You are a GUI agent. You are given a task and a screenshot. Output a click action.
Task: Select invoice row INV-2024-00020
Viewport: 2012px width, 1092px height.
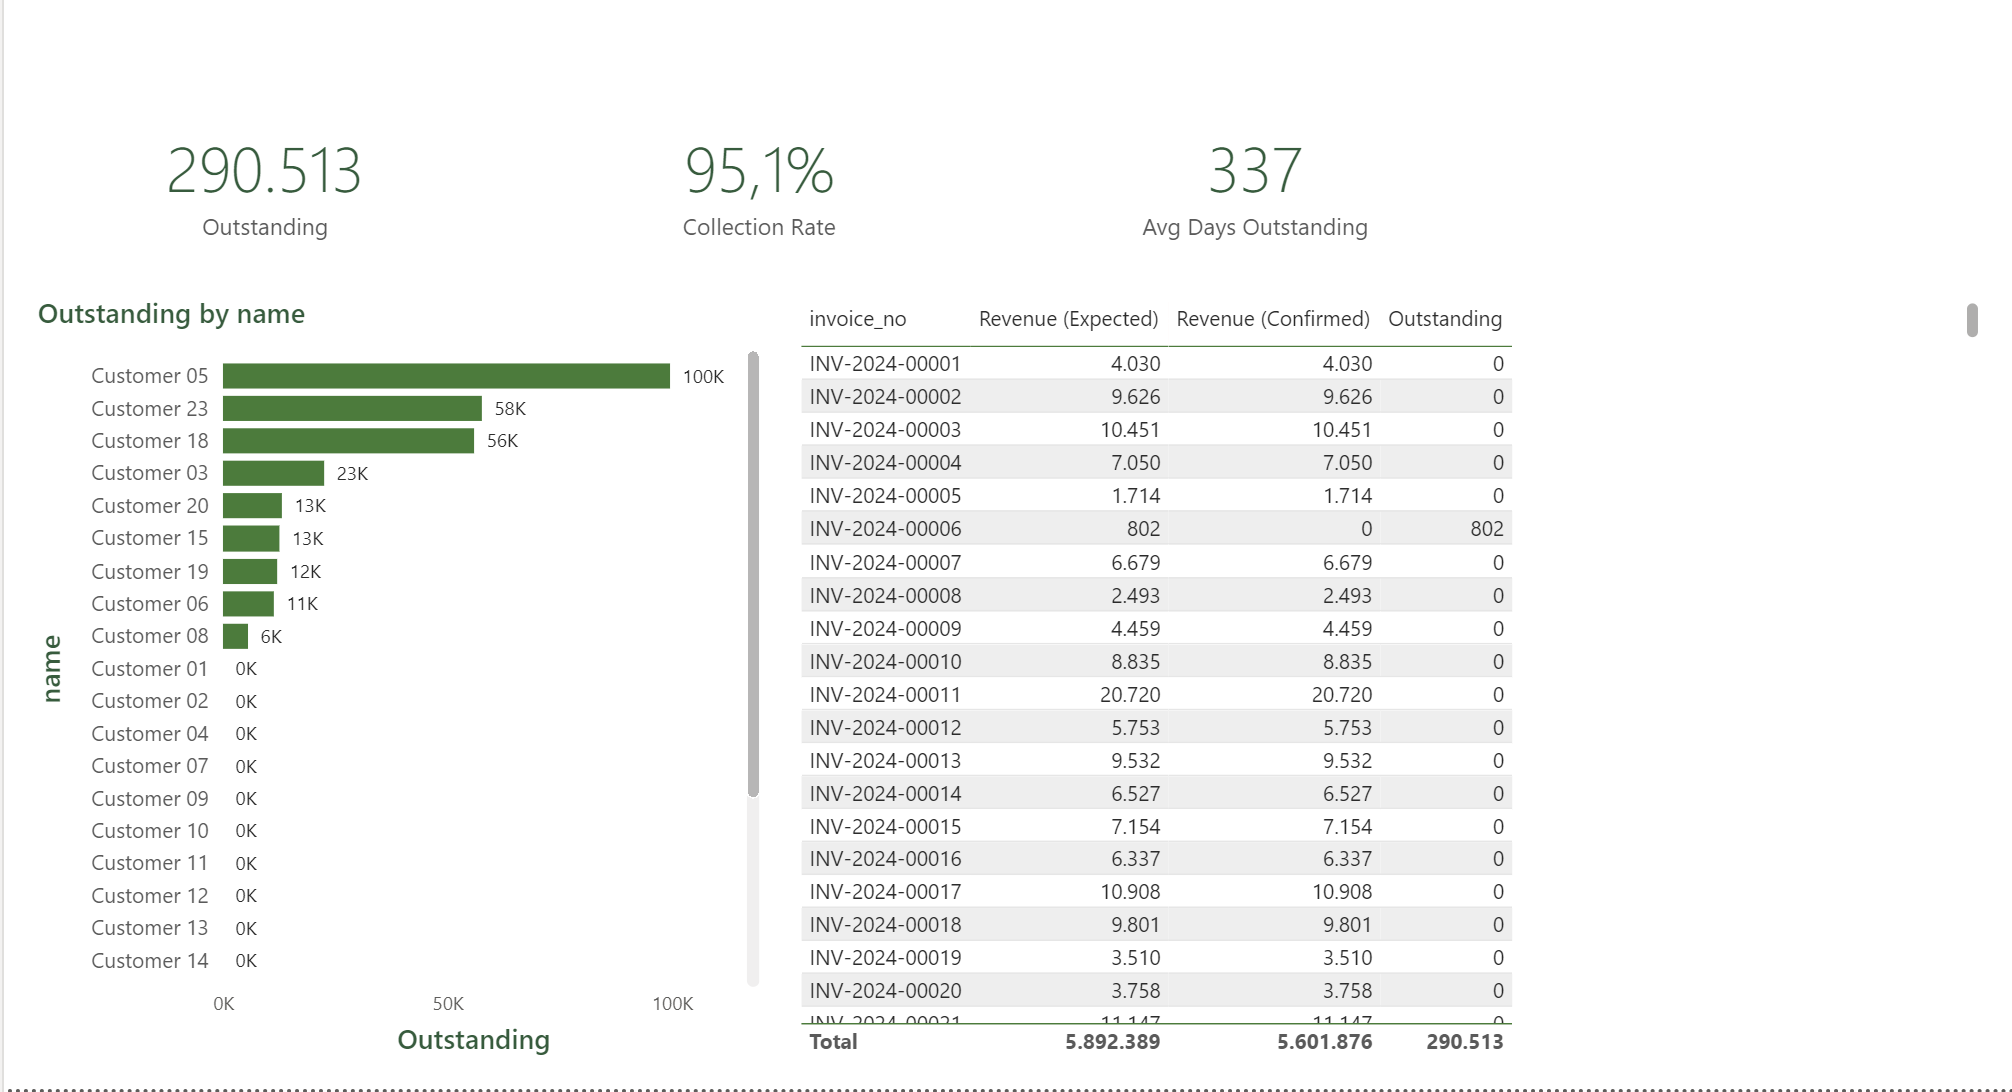point(1156,991)
